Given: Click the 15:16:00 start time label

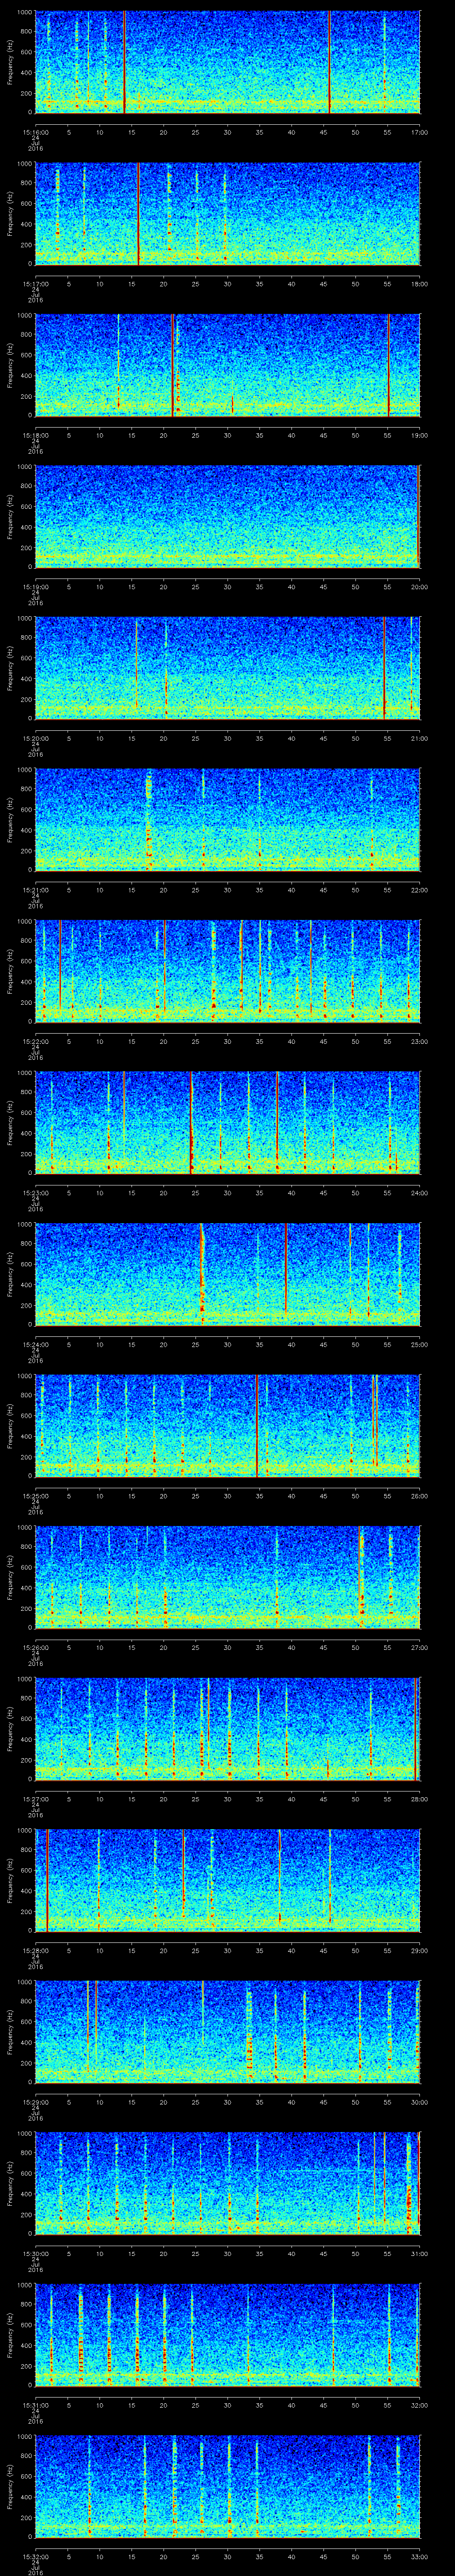Looking at the screenshot, I should point(36,132).
